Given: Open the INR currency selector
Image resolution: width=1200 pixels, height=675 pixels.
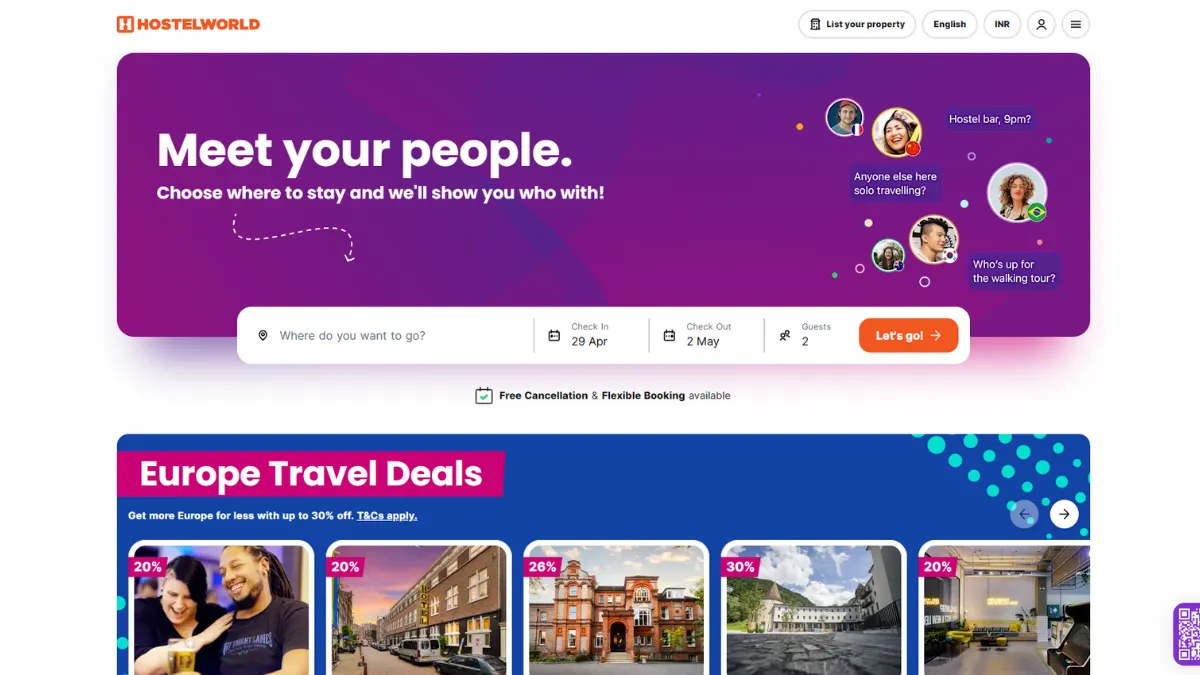Looking at the screenshot, I should tap(1002, 24).
